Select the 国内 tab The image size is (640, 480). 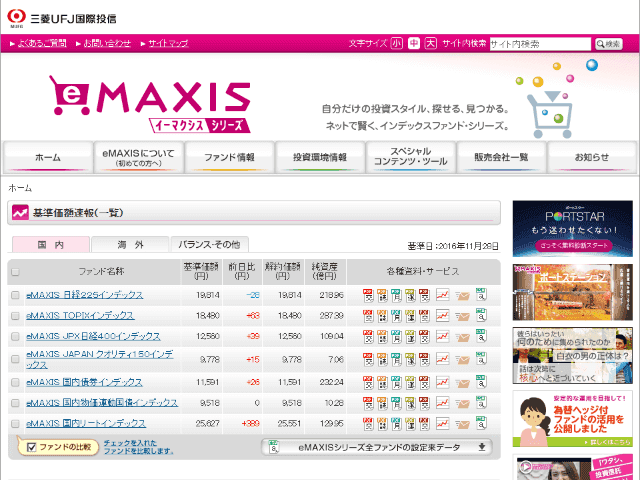(51, 244)
